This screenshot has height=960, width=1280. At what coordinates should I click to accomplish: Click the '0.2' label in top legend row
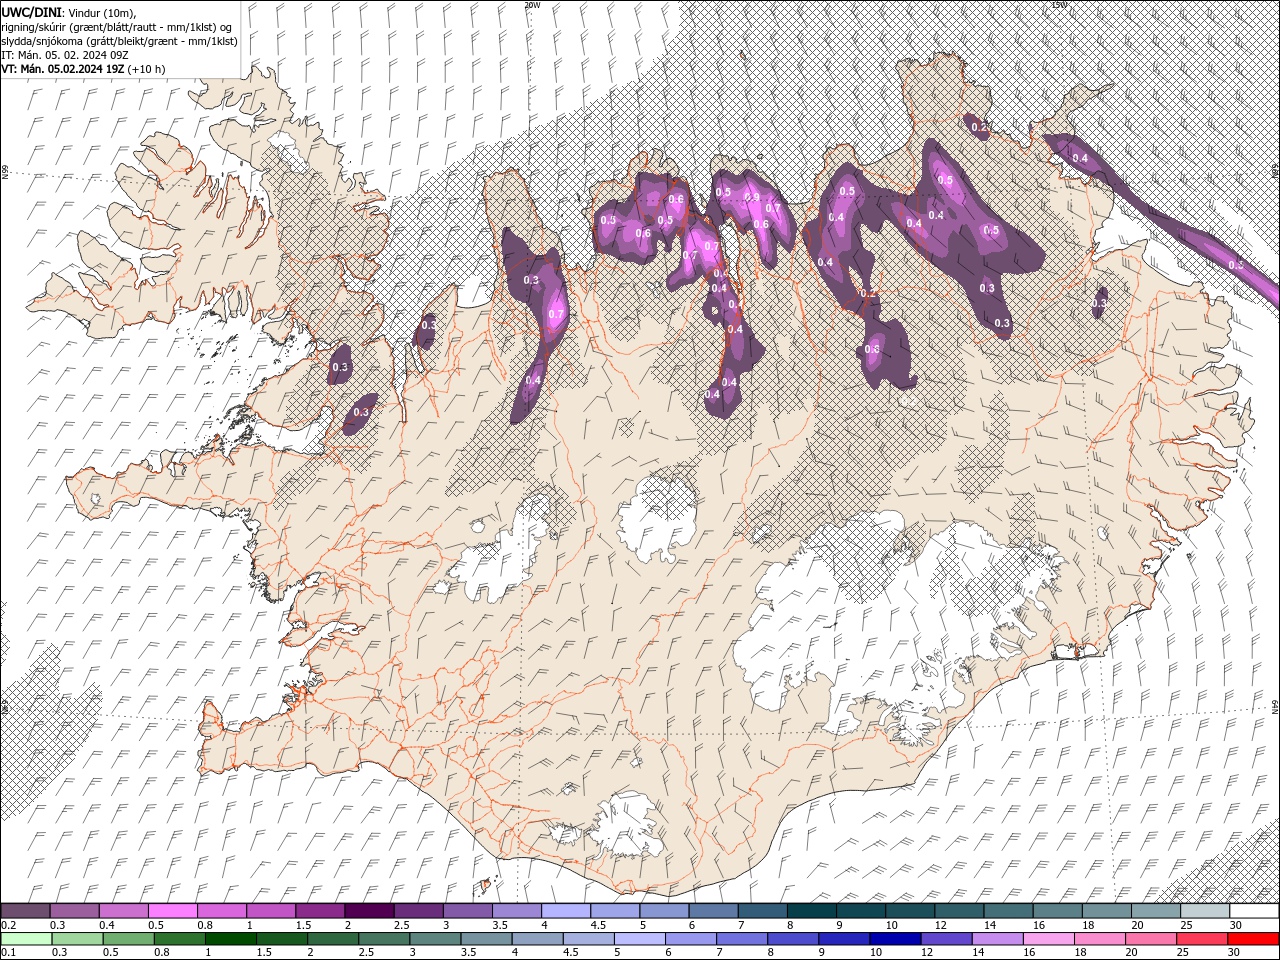click(x=9, y=925)
